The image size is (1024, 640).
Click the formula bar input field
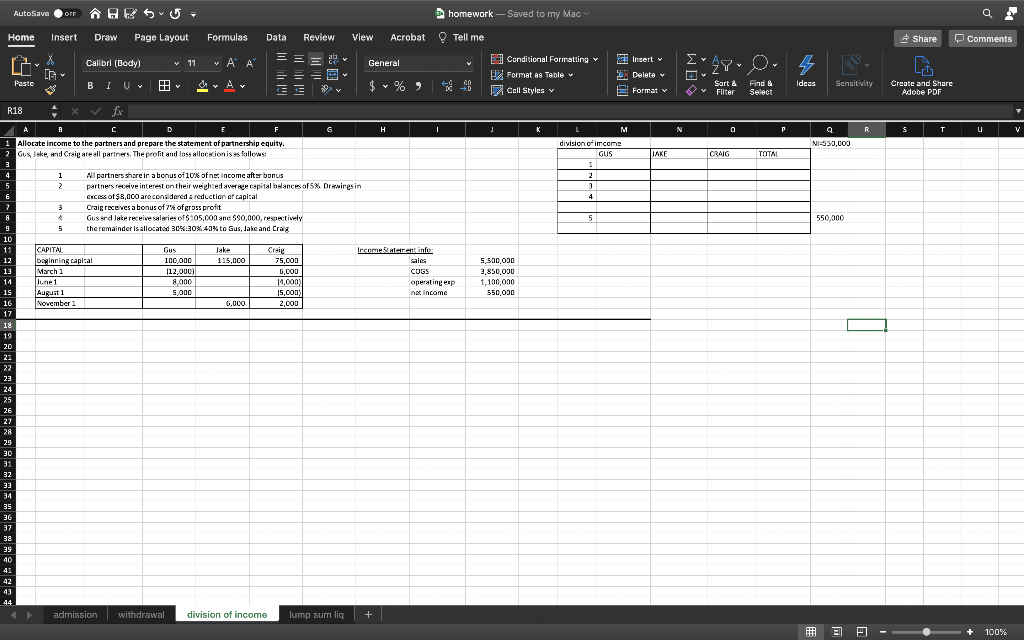pos(569,111)
